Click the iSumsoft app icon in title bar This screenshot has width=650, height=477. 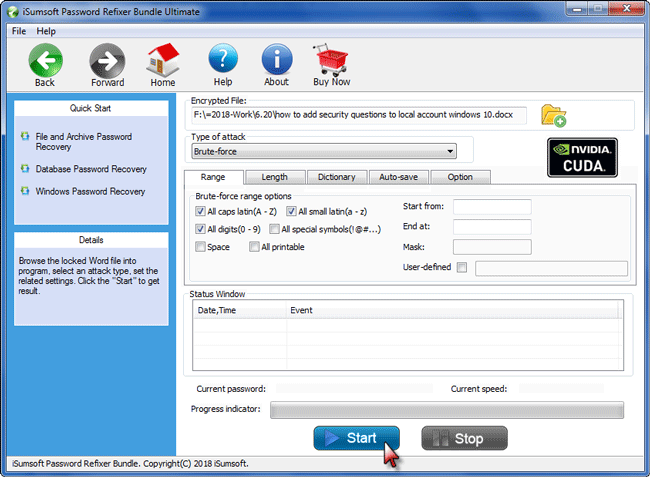coord(13,12)
